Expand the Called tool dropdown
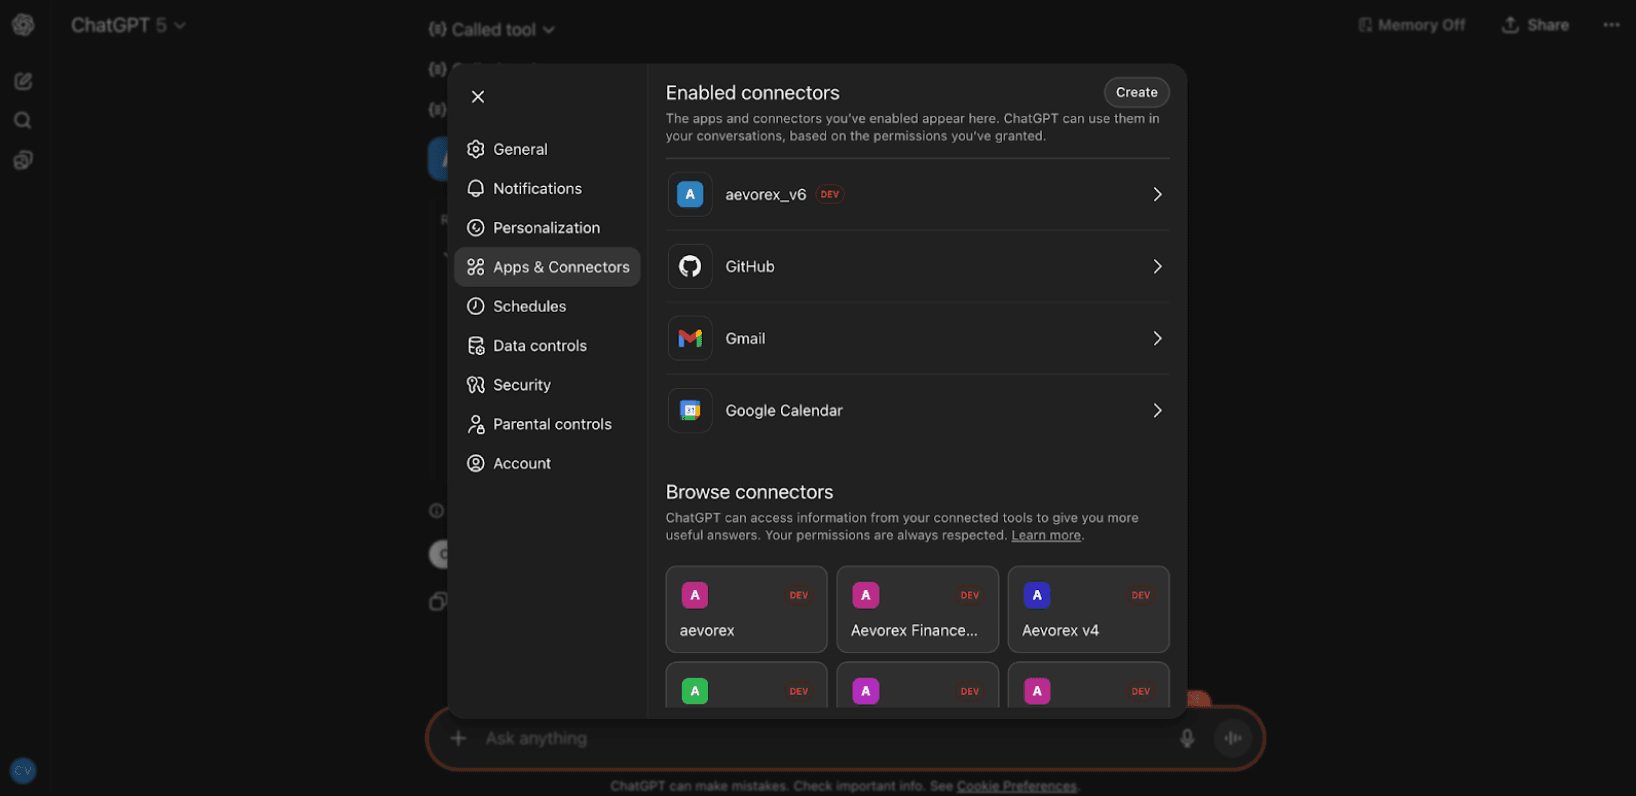 (x=492, y=30)
